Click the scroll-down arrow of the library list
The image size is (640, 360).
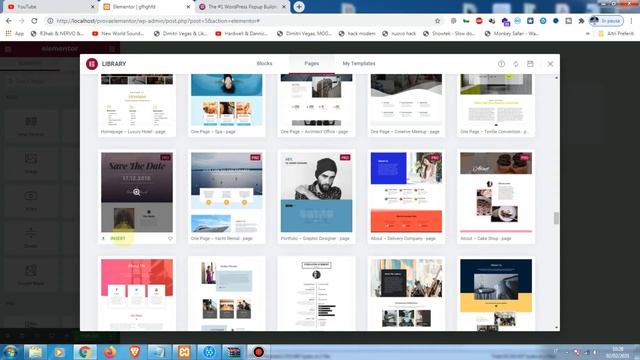tap(556, 327)
